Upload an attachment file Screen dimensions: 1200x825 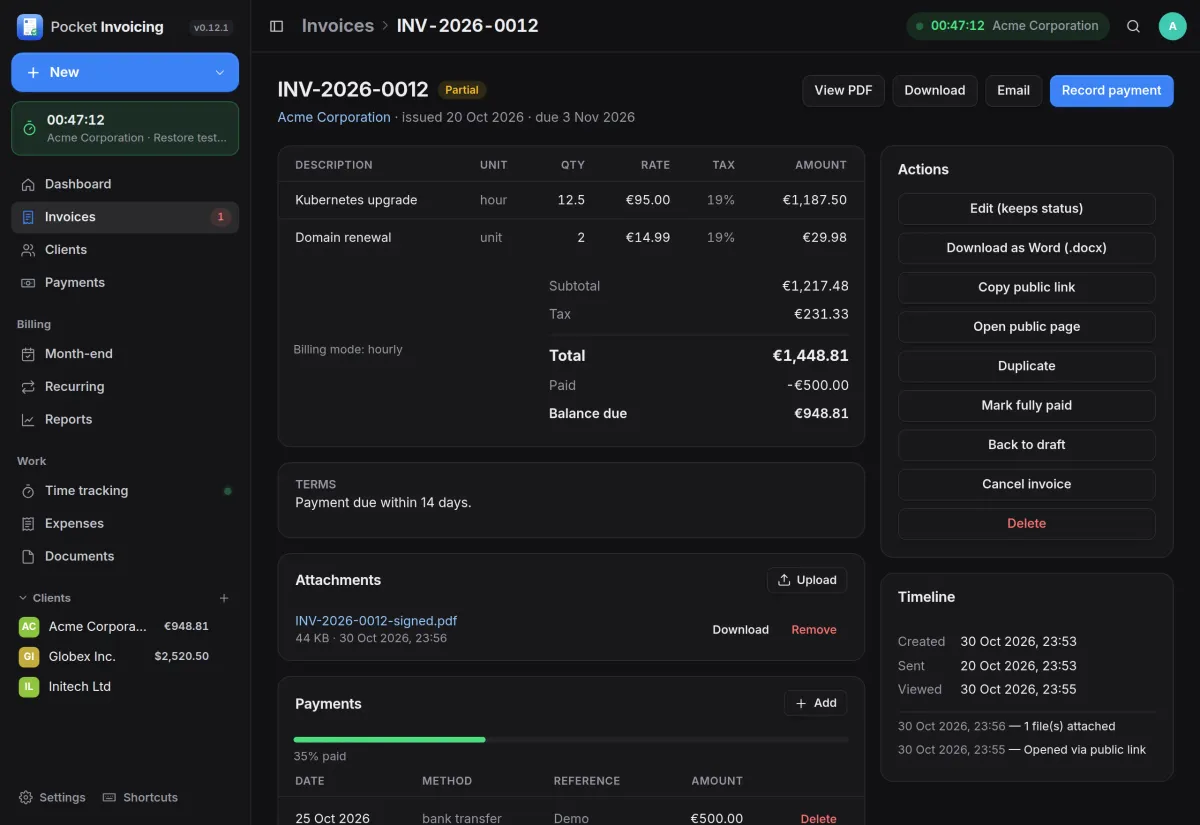(x=807, y=580)
